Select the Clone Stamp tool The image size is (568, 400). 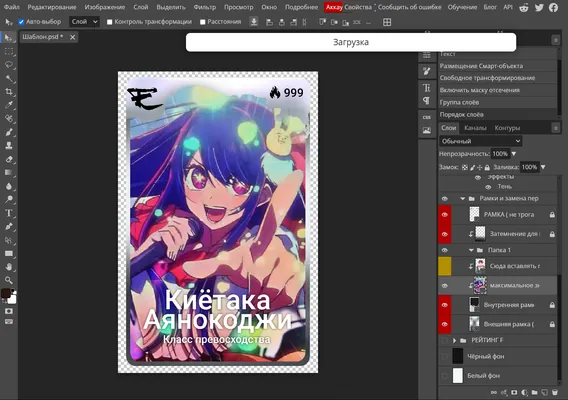tap(9, 146)
